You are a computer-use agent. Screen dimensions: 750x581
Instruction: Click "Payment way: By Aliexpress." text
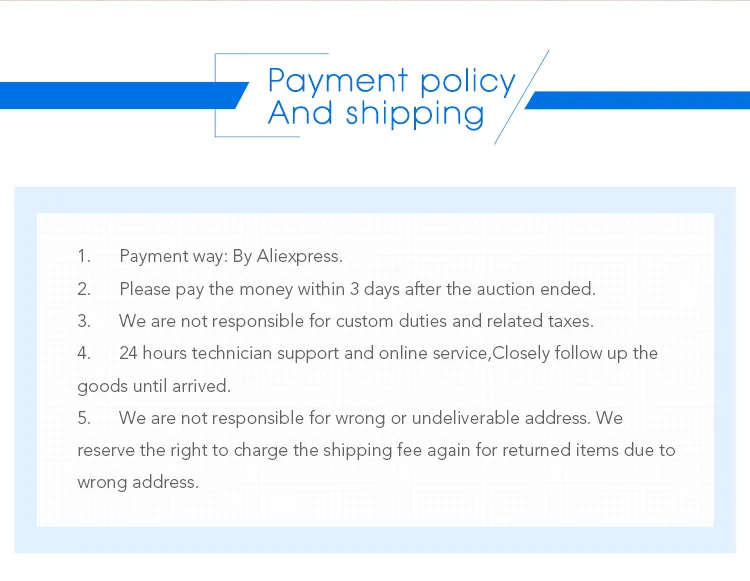point(231,257)
